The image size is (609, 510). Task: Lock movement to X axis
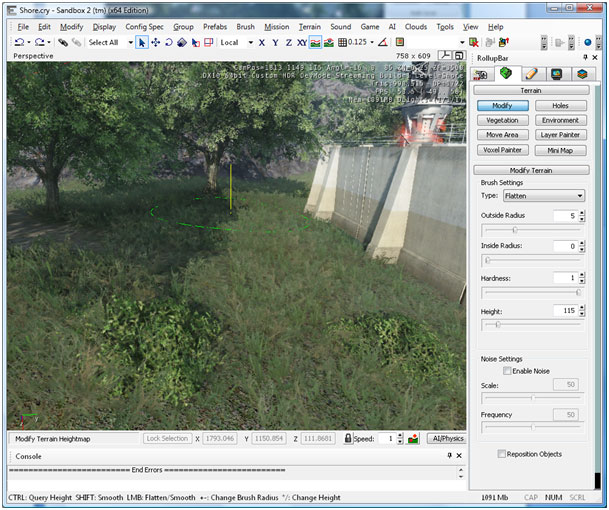click(x=262, y=42)
